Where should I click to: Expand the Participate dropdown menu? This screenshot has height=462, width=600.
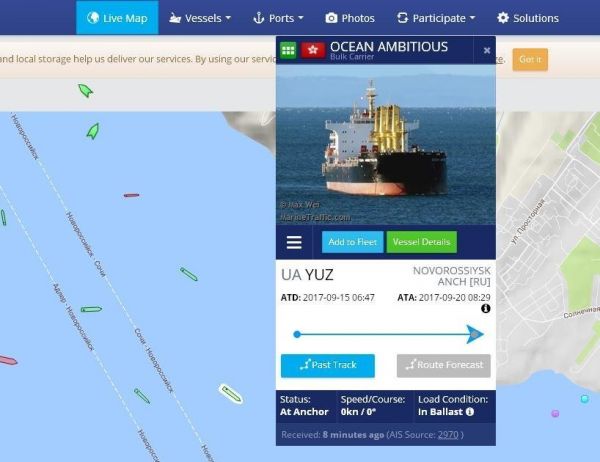[x=436, y=18]
